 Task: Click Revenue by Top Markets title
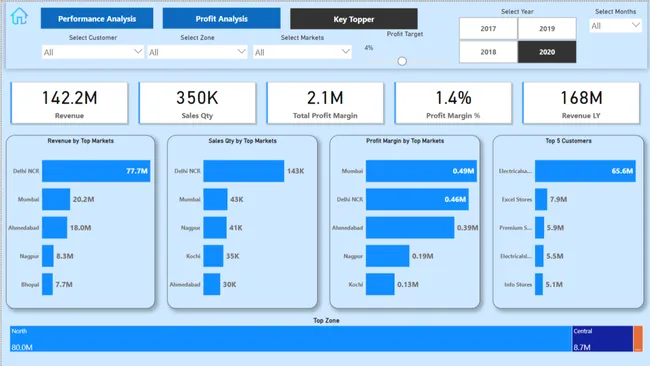80,141
